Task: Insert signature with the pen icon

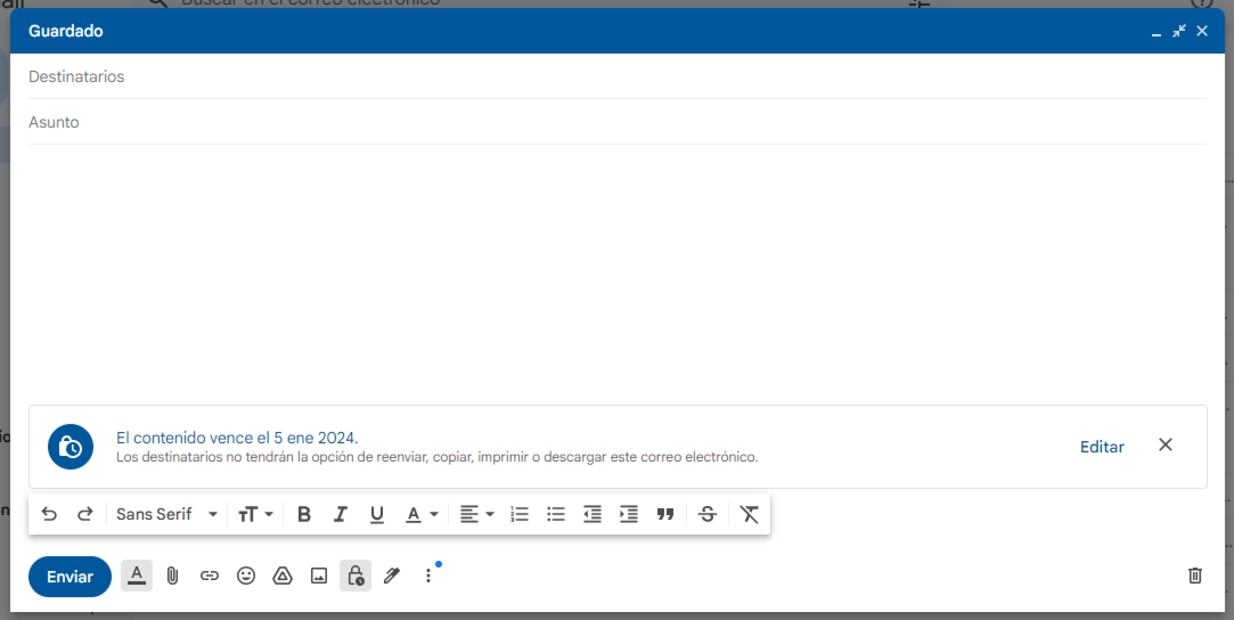Action: (x=392, y=576)
